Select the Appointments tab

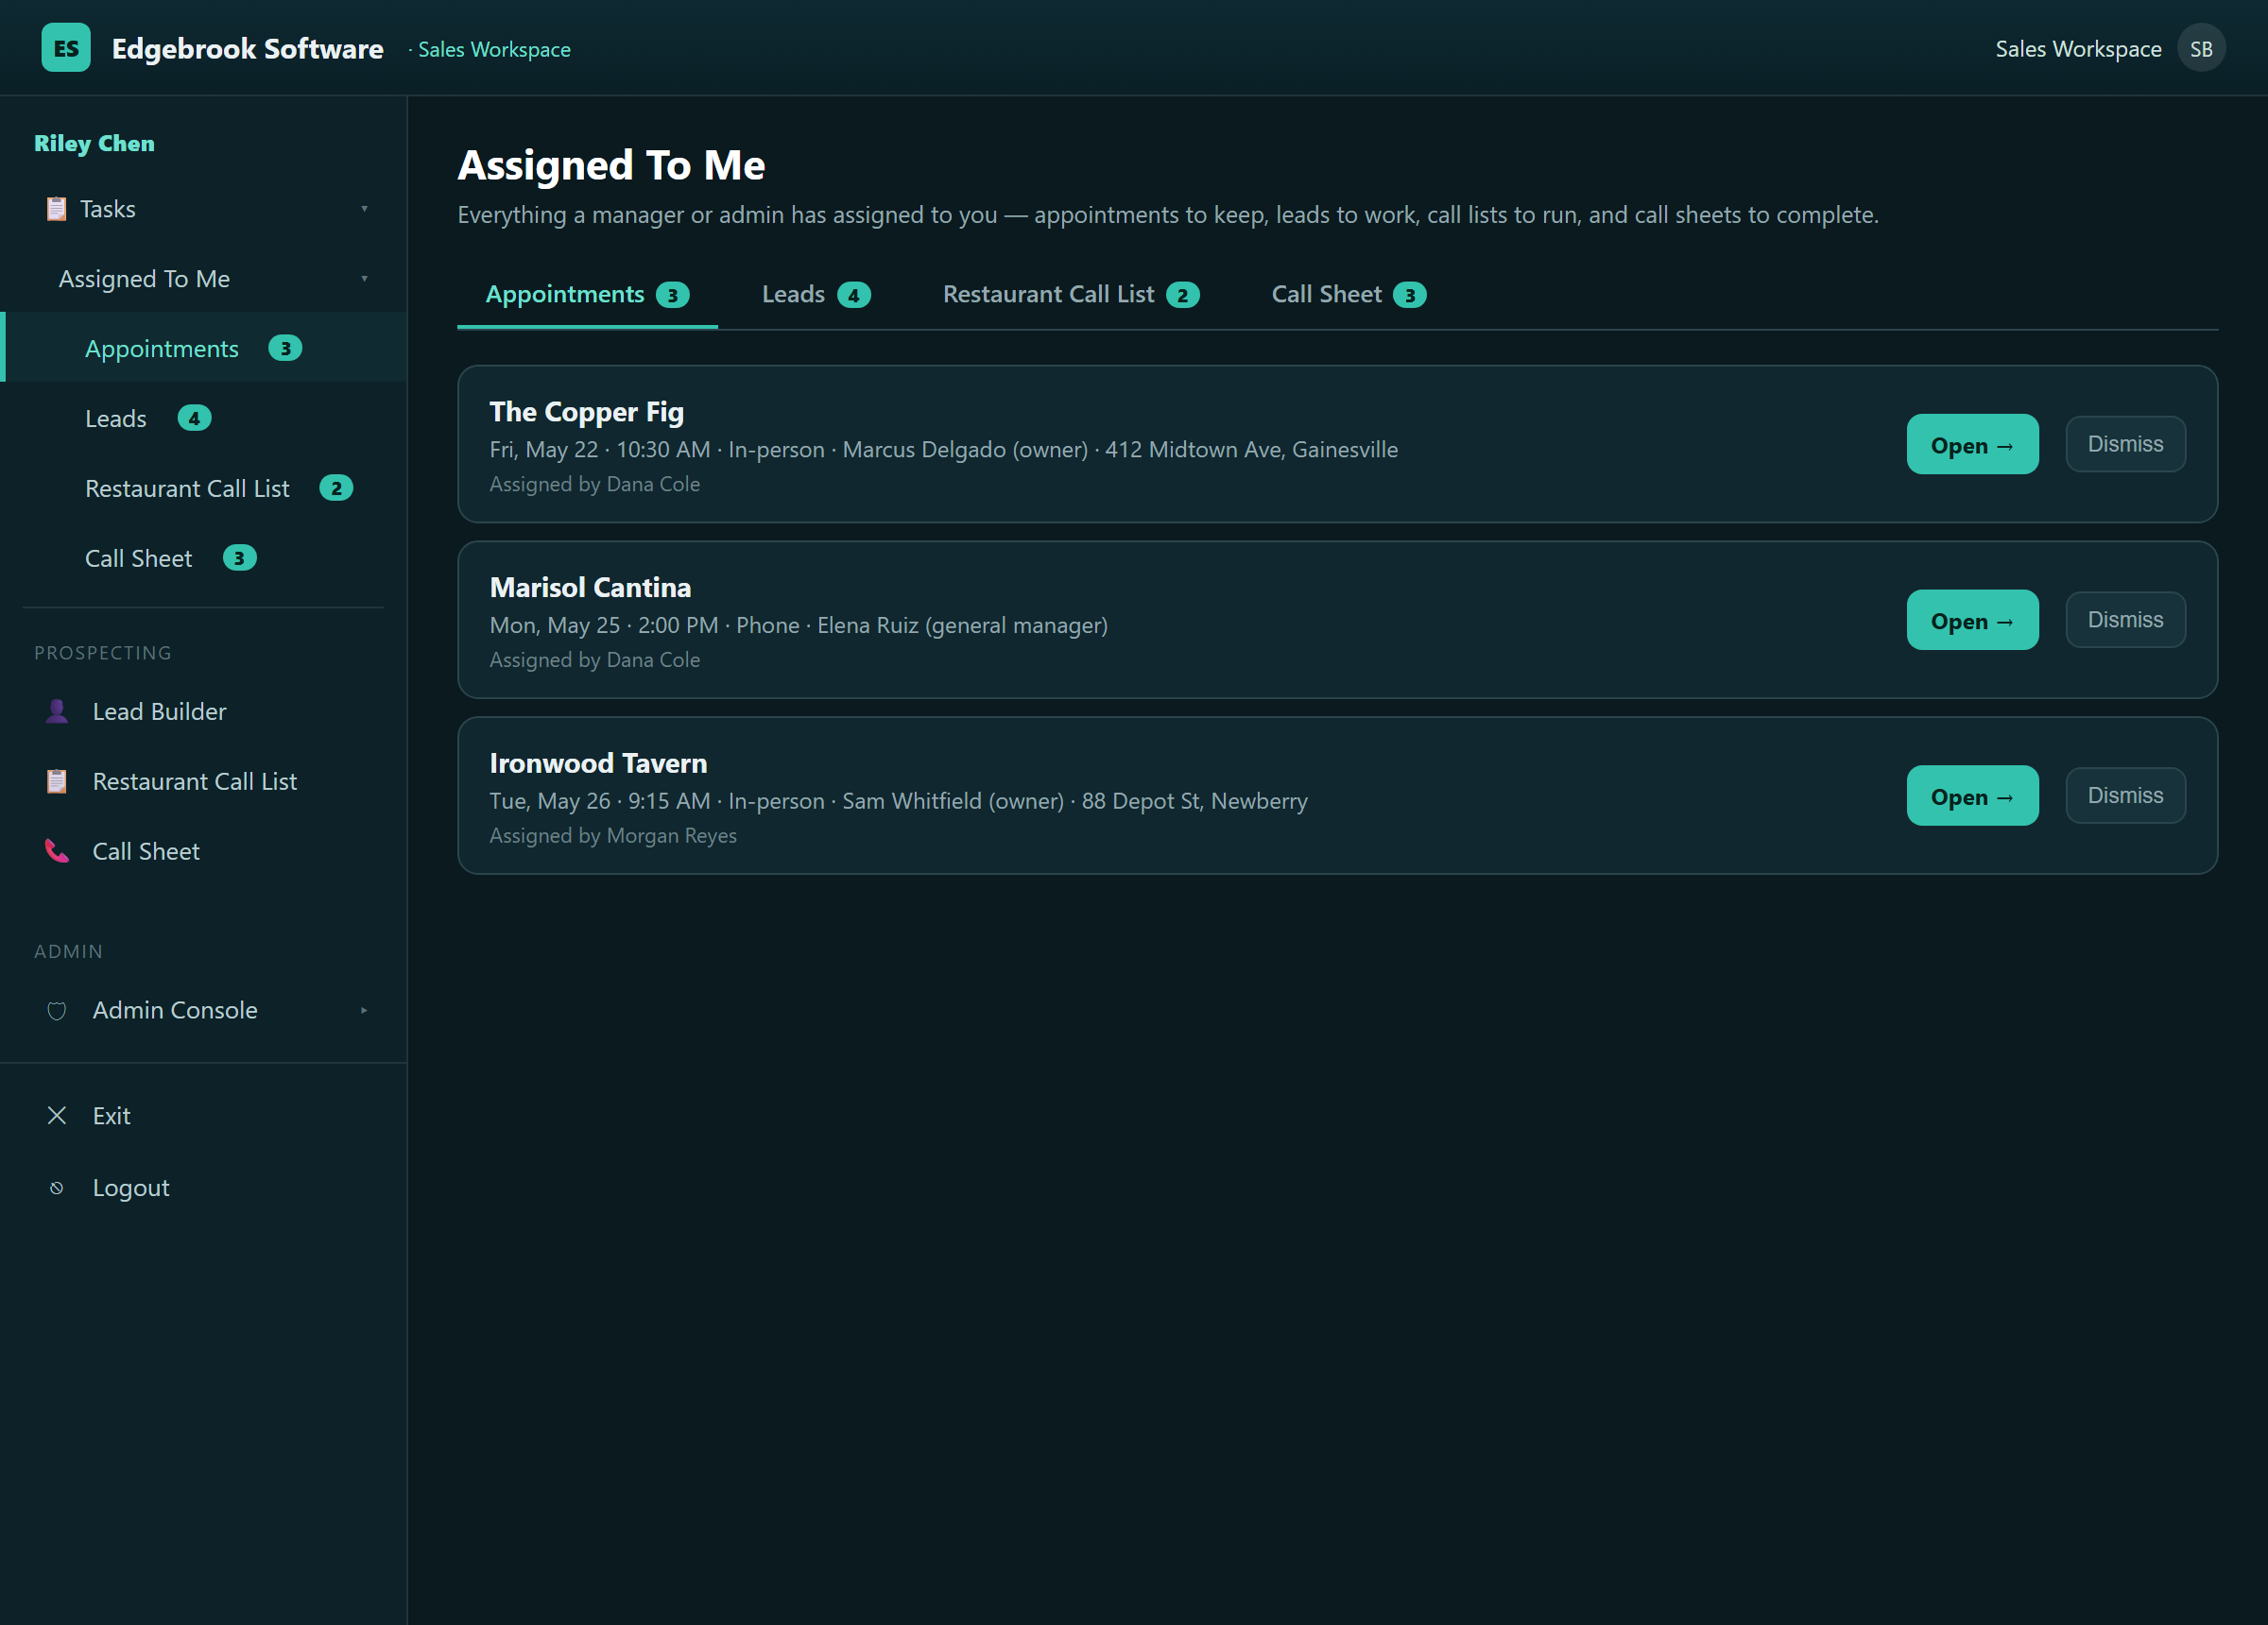587,295
